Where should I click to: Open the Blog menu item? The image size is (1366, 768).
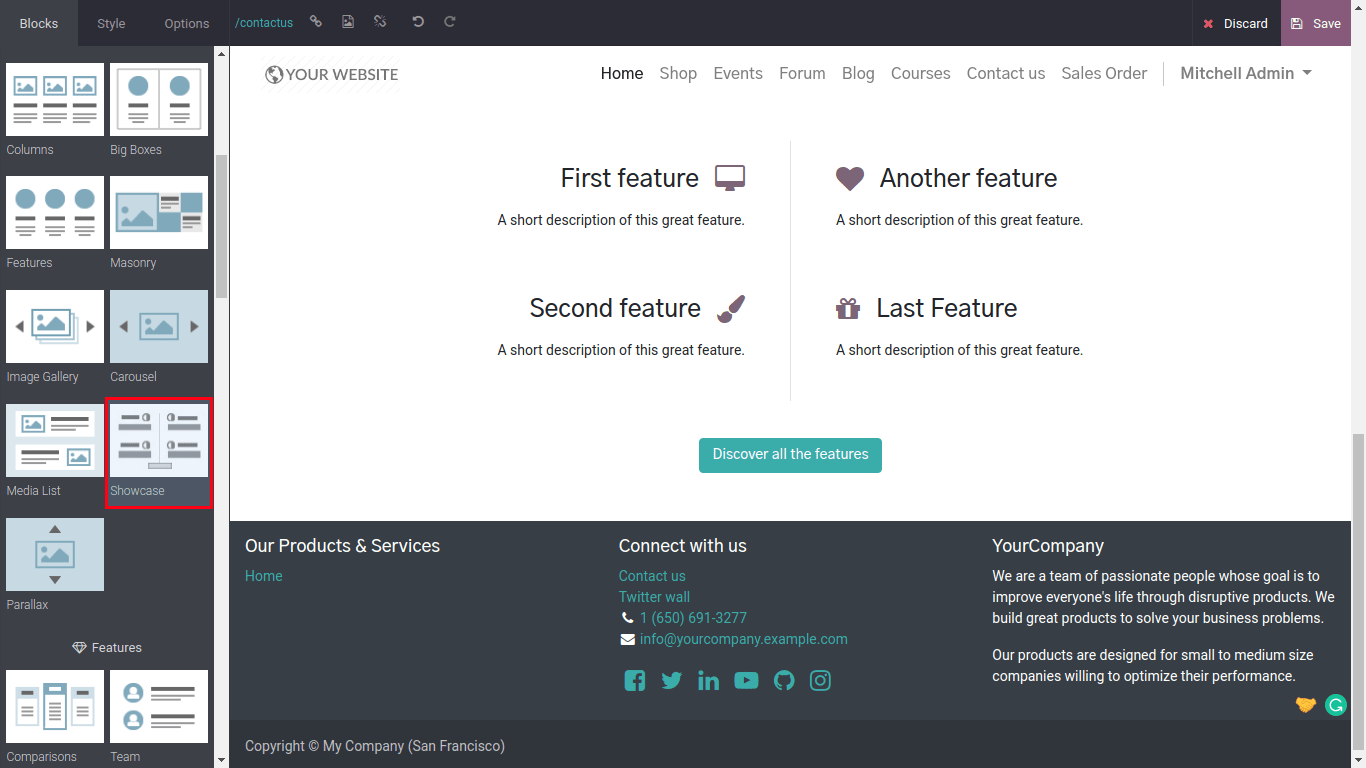pos(858,73)
